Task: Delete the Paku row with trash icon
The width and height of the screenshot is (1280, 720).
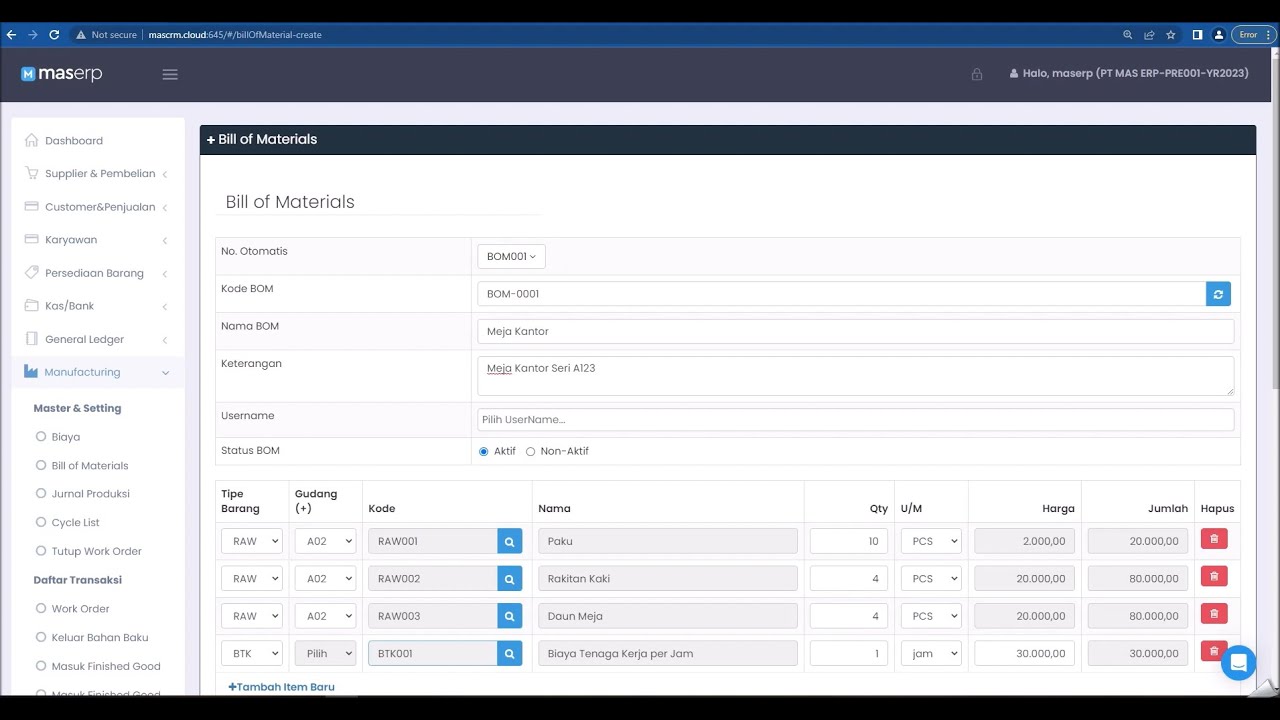Action: click(x=1214, y=539)
